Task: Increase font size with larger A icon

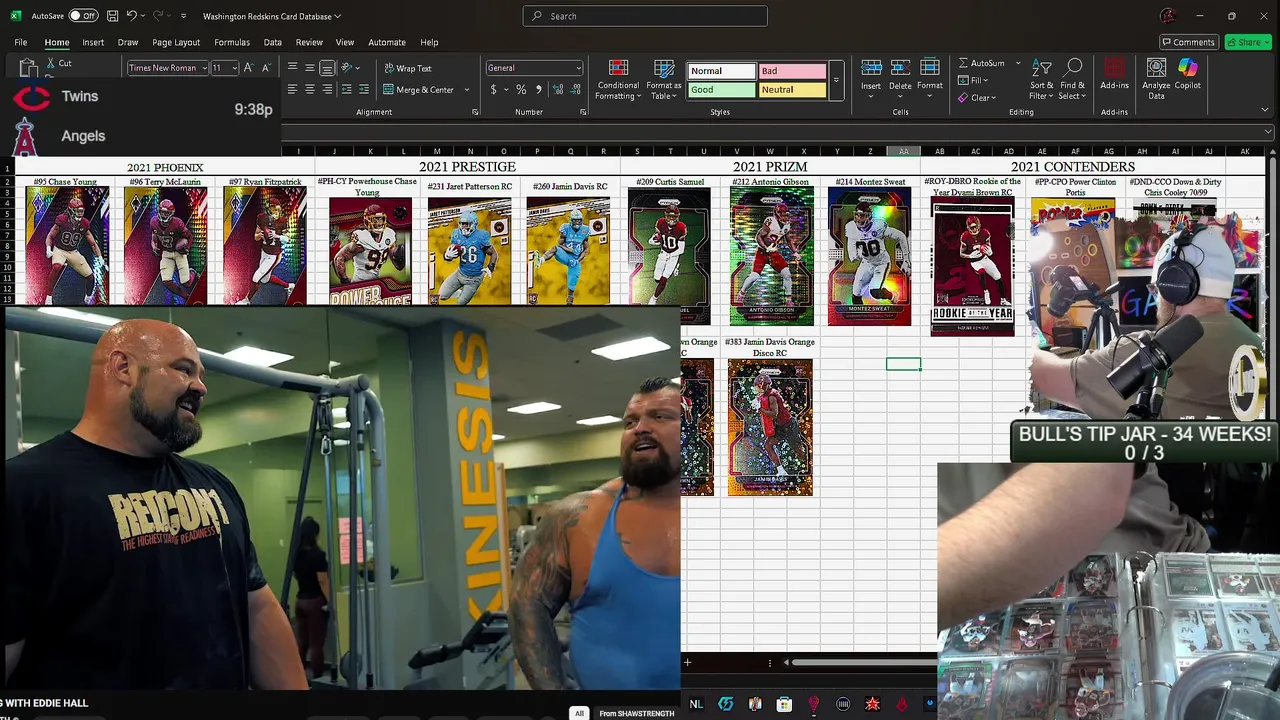Action: pyautogui.click(x=249, y=68)
